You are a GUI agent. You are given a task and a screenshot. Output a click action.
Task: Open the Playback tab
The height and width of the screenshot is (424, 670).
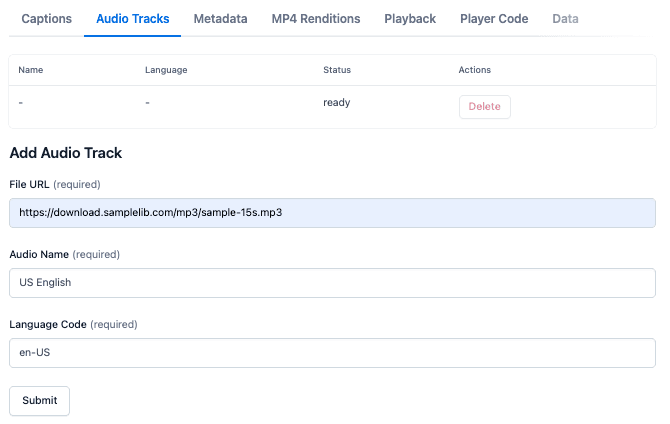point(410,19)
